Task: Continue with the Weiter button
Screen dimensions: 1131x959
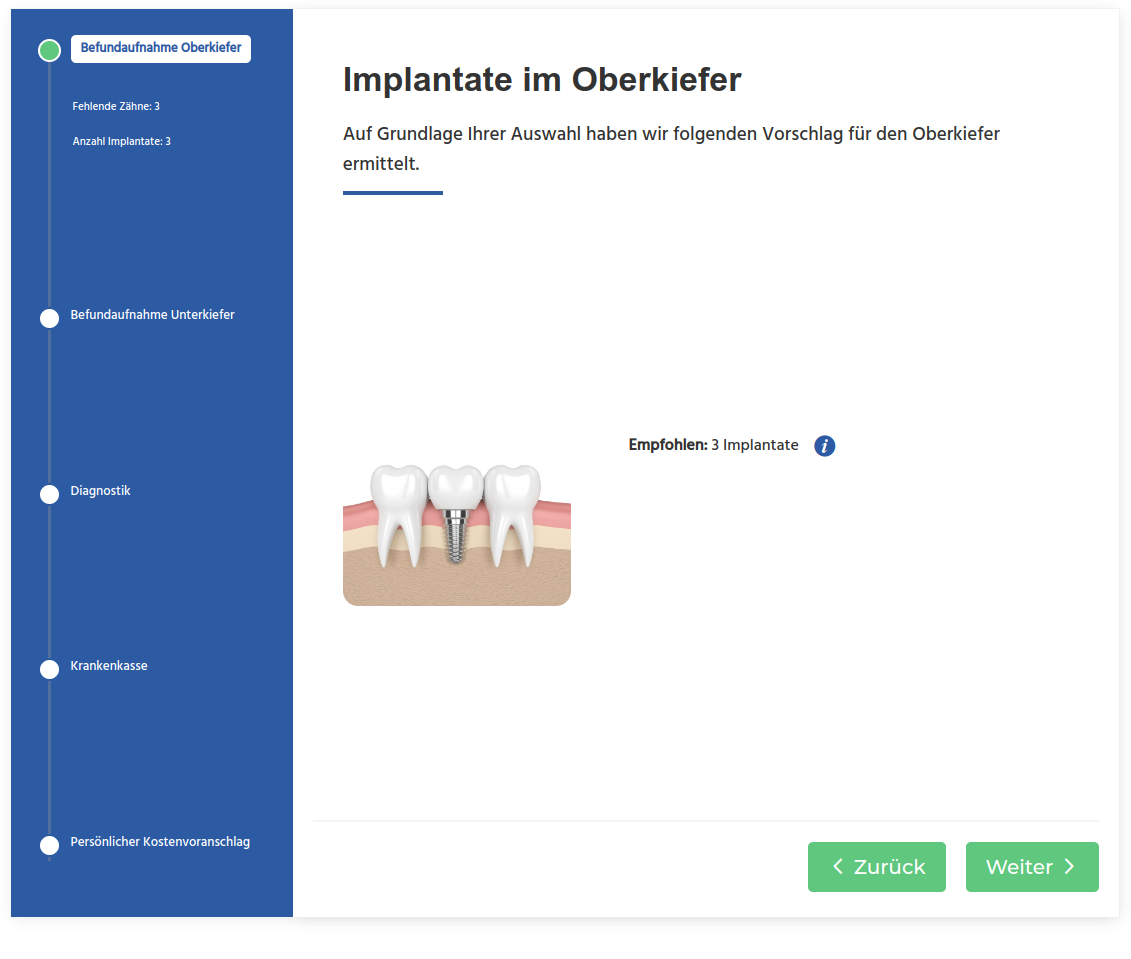Action: [1032, 867]
